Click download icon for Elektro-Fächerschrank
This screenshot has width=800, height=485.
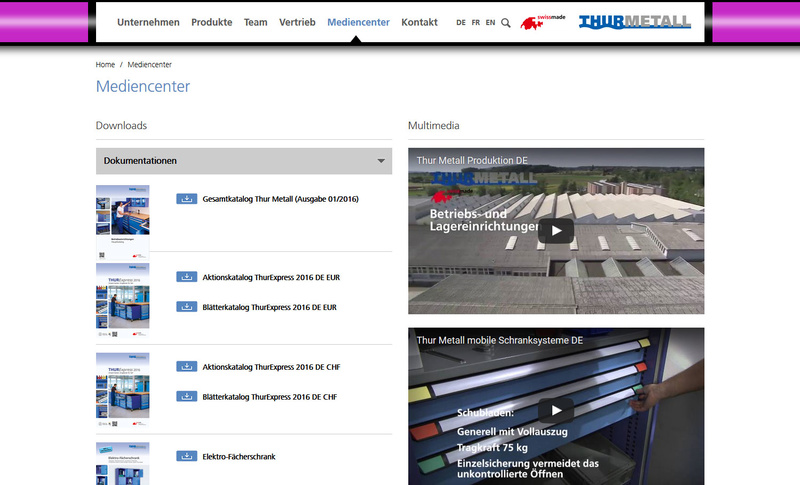click(x=186, y=456)
